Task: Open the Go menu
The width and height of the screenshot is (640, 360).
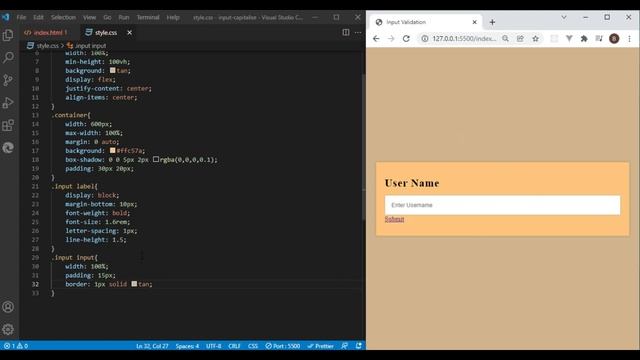Action: point(107,17)
